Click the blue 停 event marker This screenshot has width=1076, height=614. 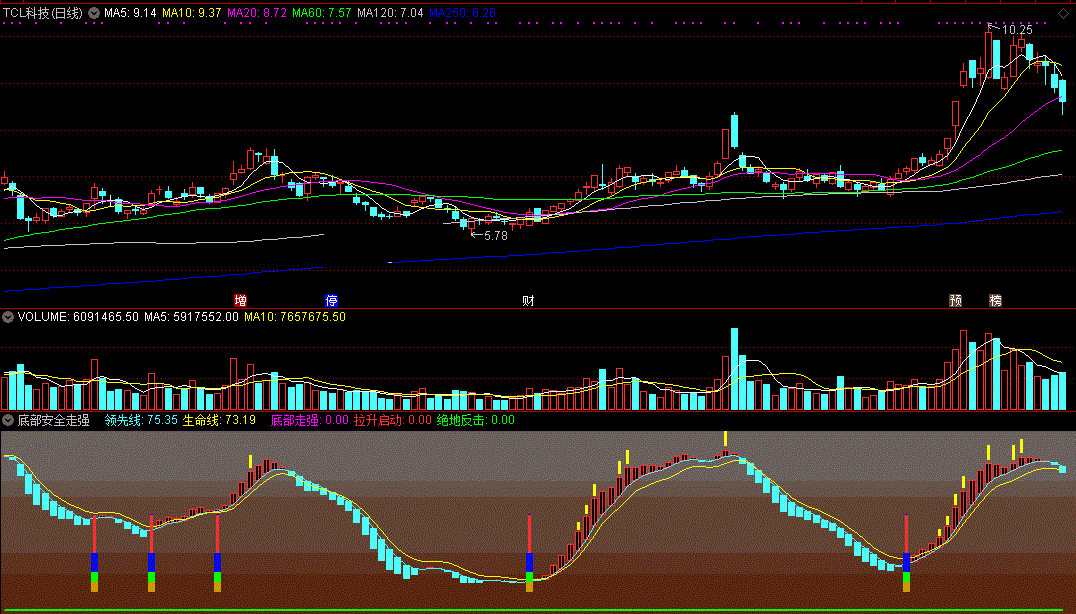pyautogui.click(x=331, y=300)
